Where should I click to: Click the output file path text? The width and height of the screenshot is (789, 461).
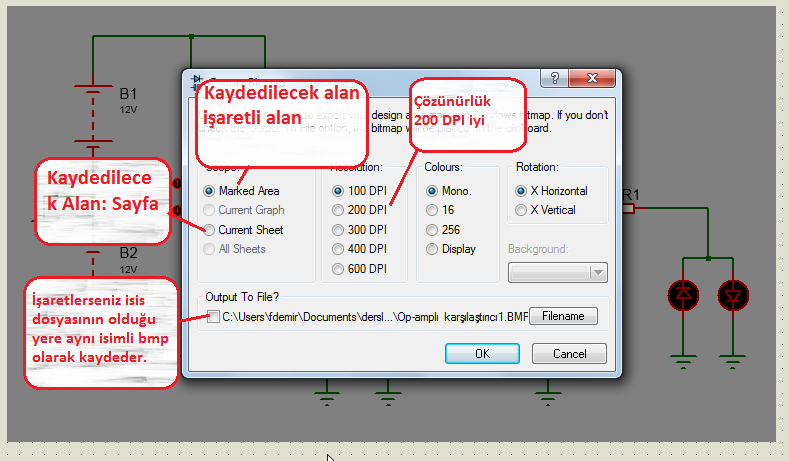click(x=372, y=317)
